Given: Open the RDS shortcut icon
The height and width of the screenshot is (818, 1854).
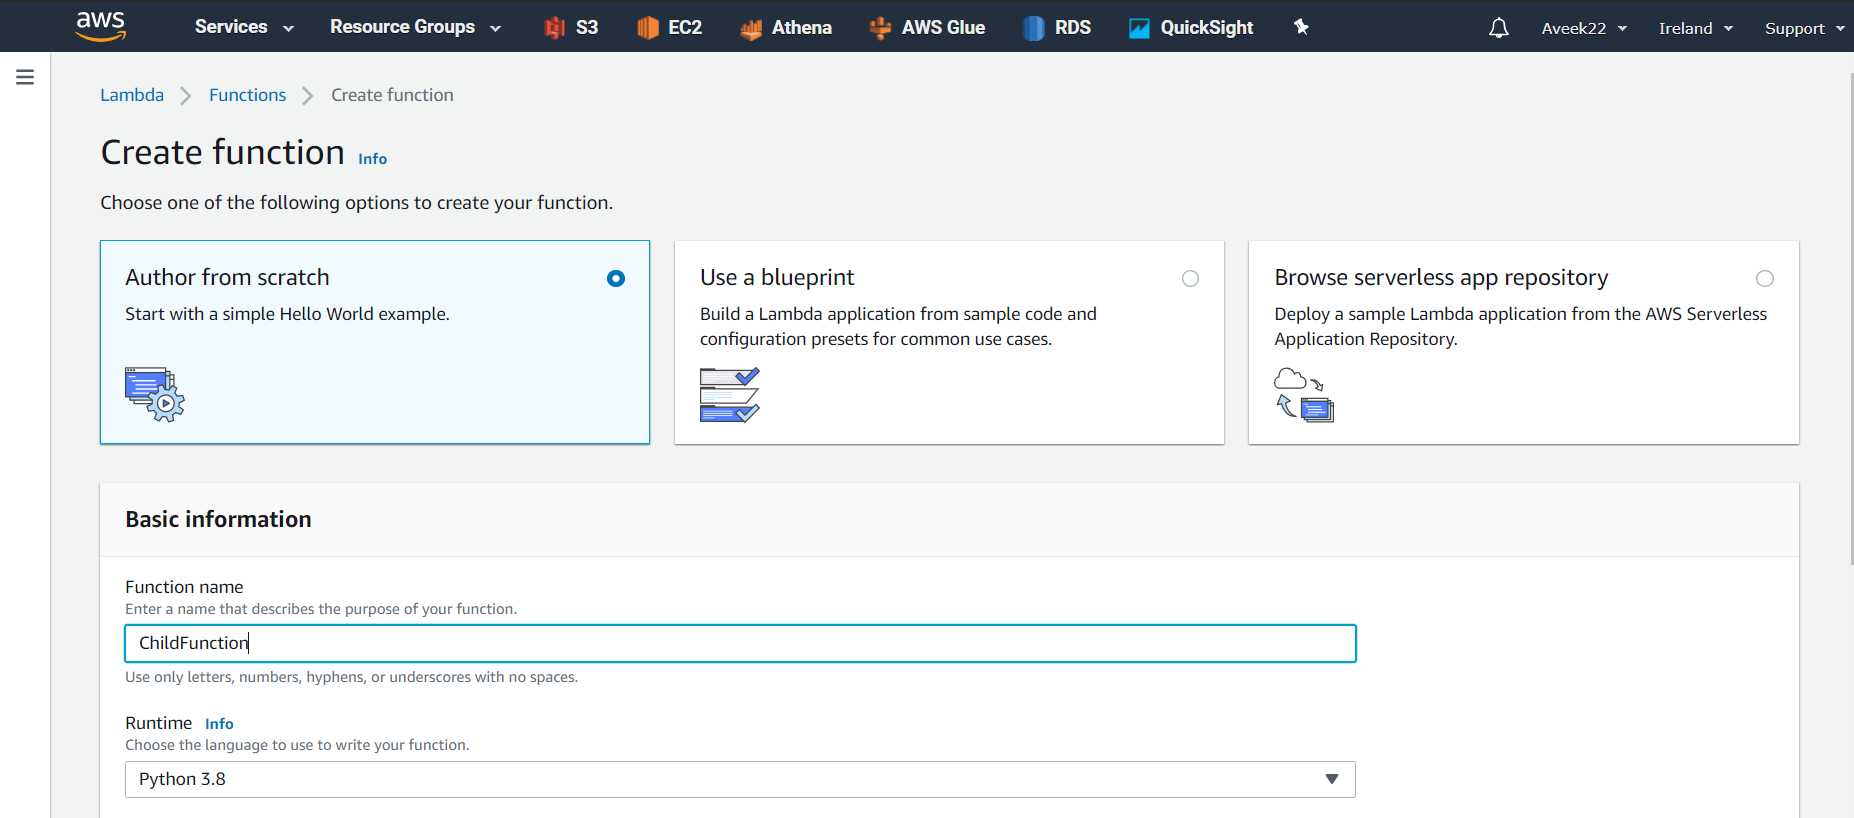Looking at the screenshot, I should click(x=1033, y=28).
